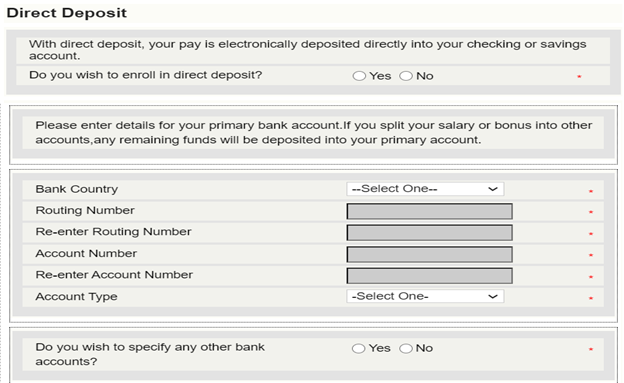Select Yes to enroll in direct deposit
This screenshot has width=624, height=383.
click(359, 76)
